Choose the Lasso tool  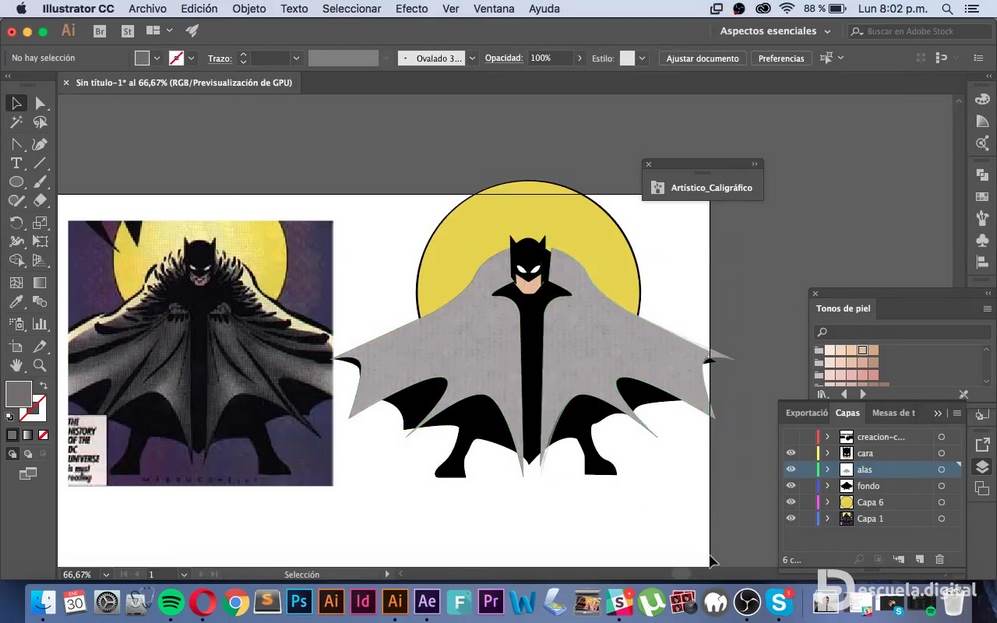[x=40, y=122]
